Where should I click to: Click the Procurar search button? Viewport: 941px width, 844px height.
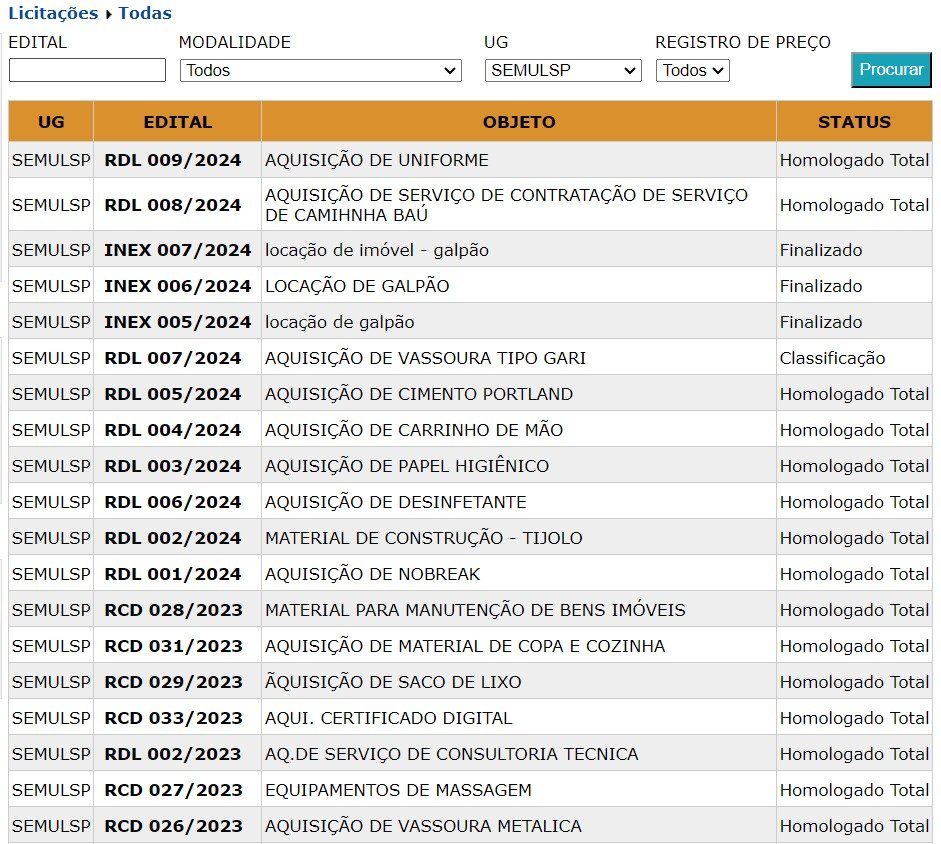click(891, 70)
